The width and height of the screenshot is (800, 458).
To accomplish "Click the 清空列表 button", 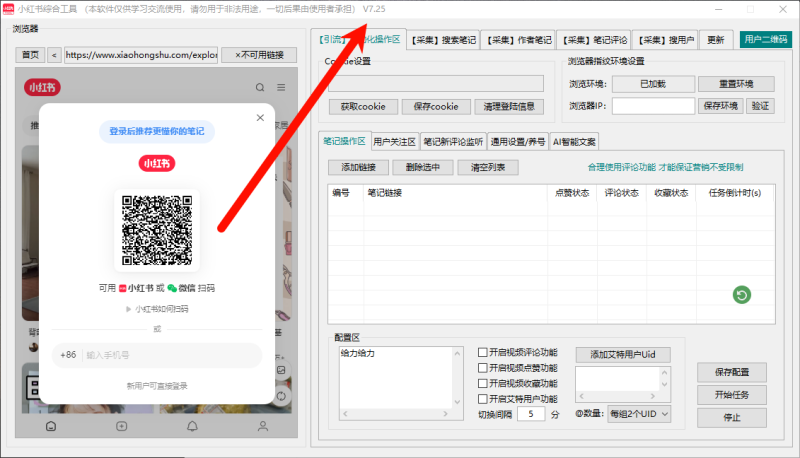I will (x=488, y=167).
